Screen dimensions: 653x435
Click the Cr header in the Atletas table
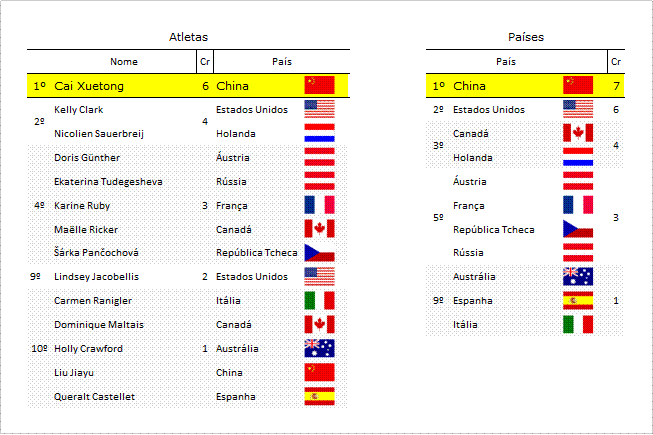point(204,62)
